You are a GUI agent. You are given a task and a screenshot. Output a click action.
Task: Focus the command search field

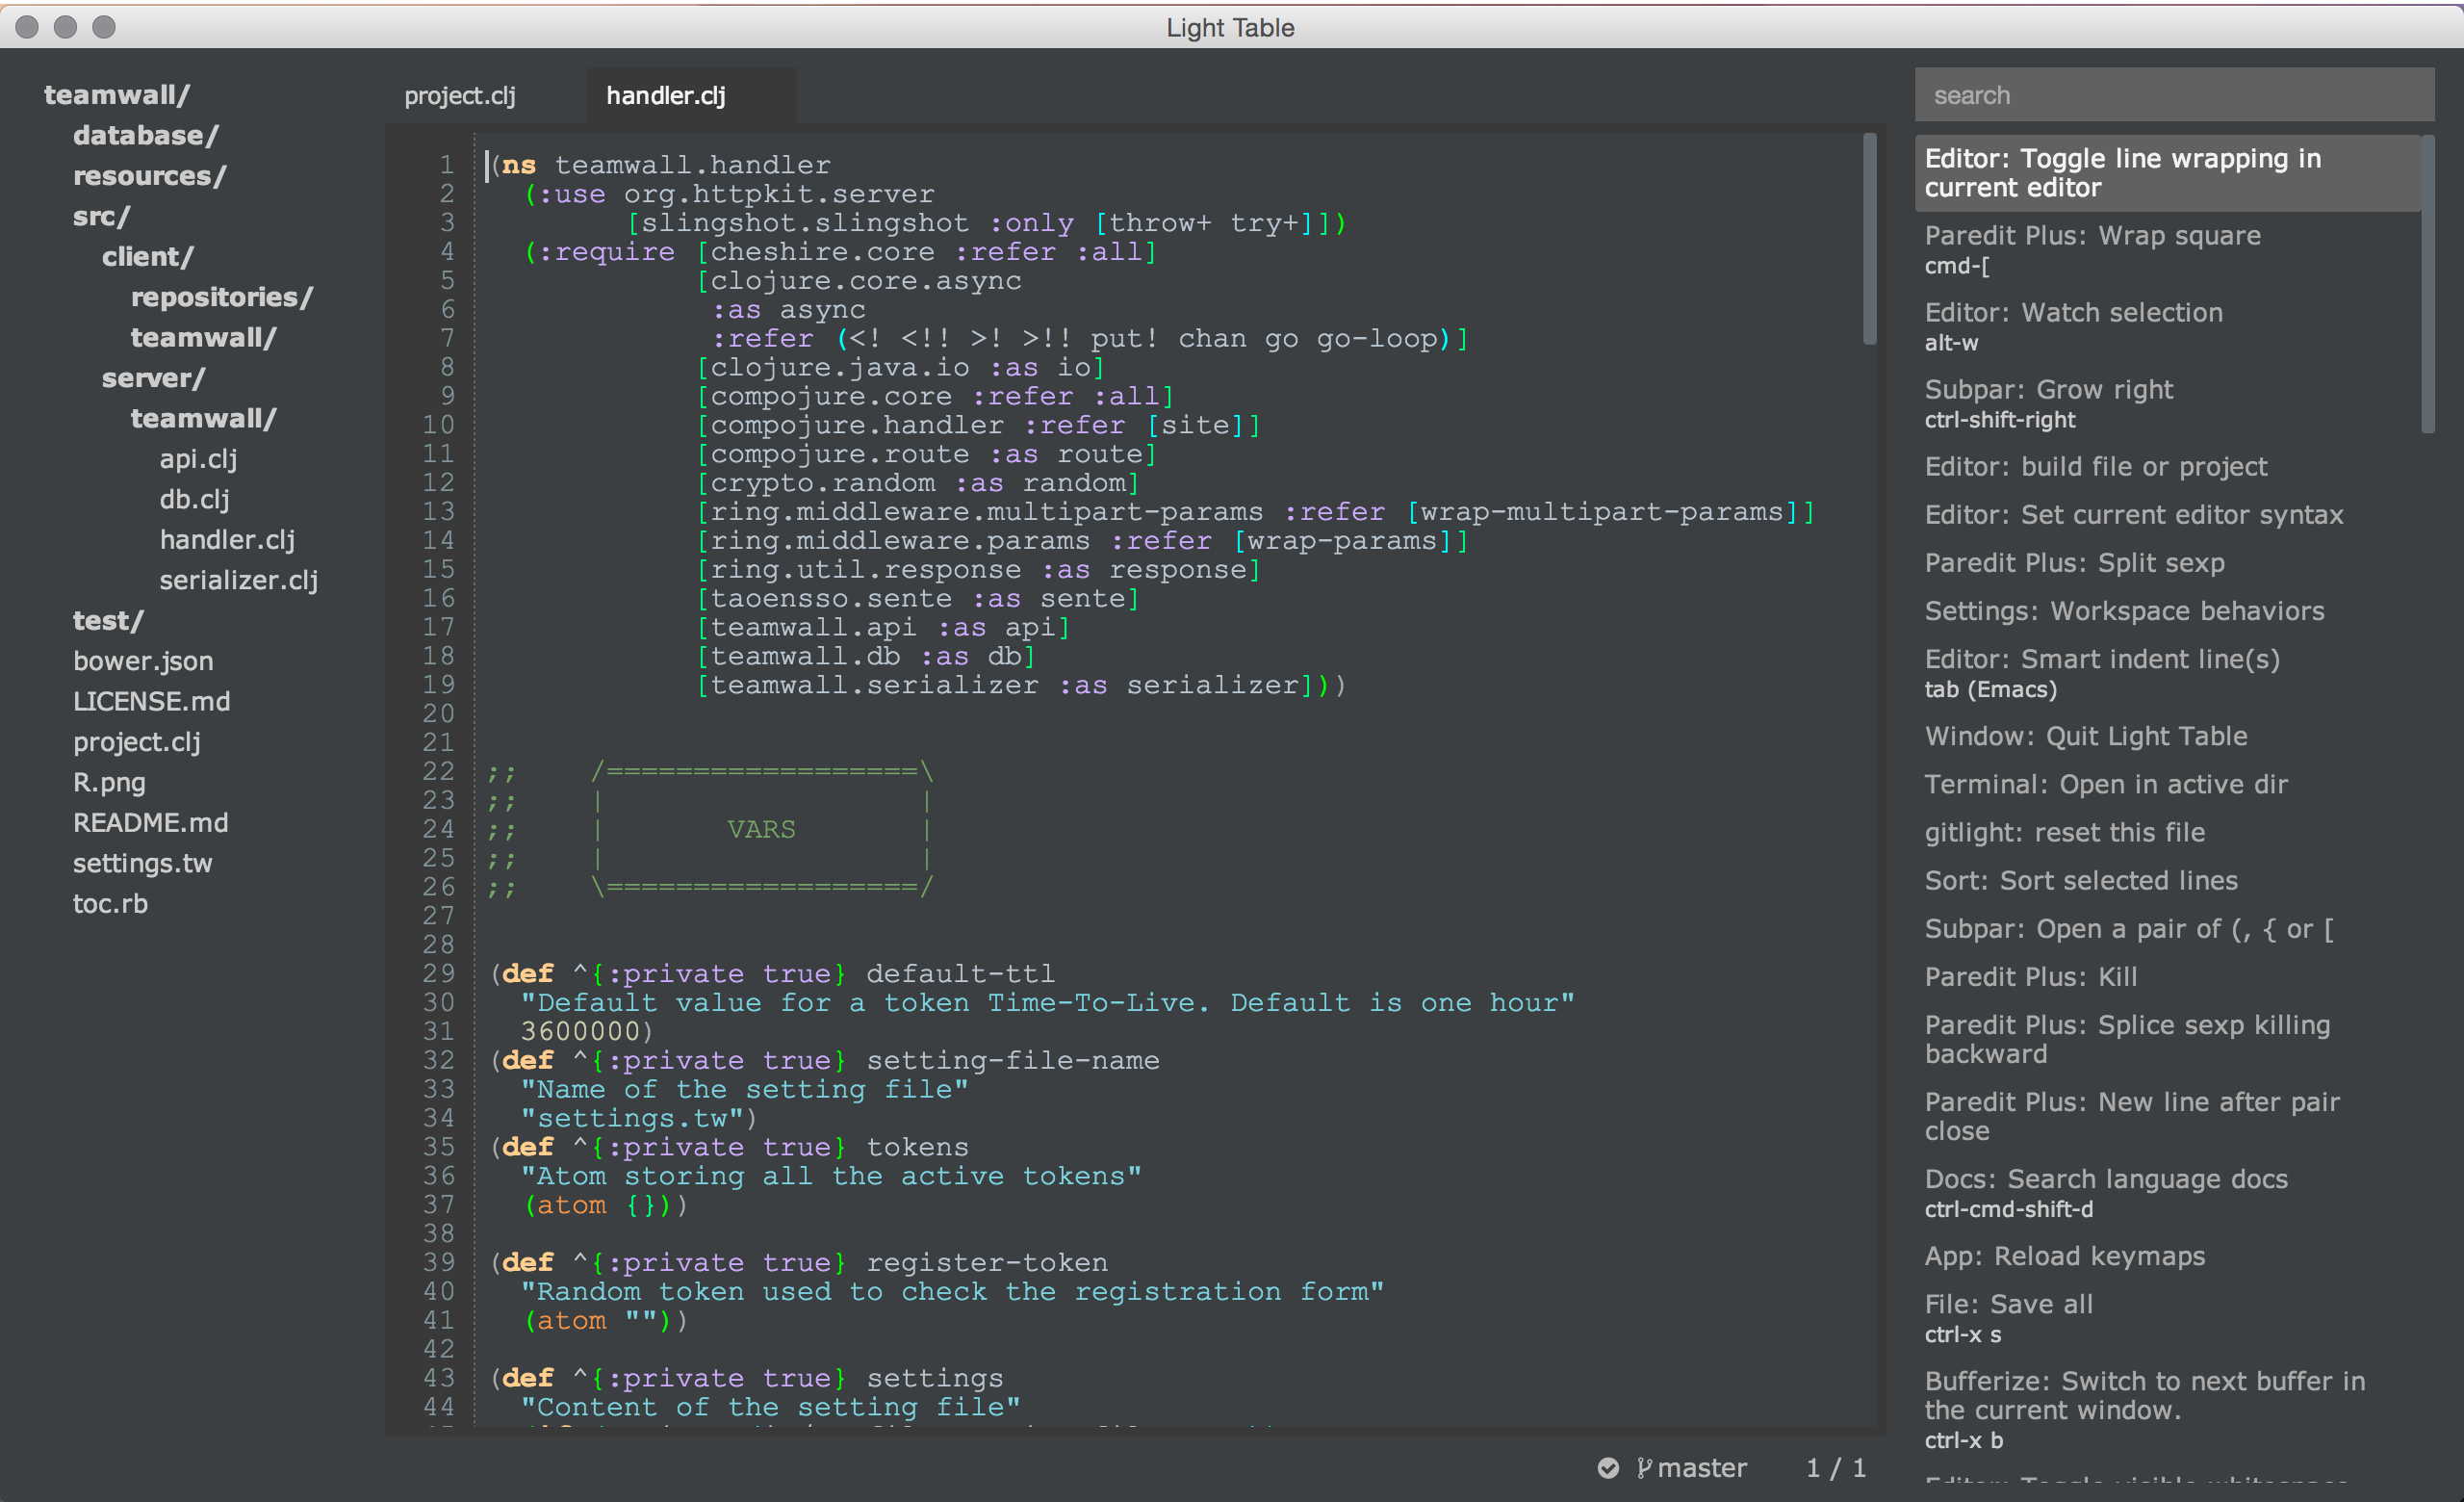[x=2174, y=95]
